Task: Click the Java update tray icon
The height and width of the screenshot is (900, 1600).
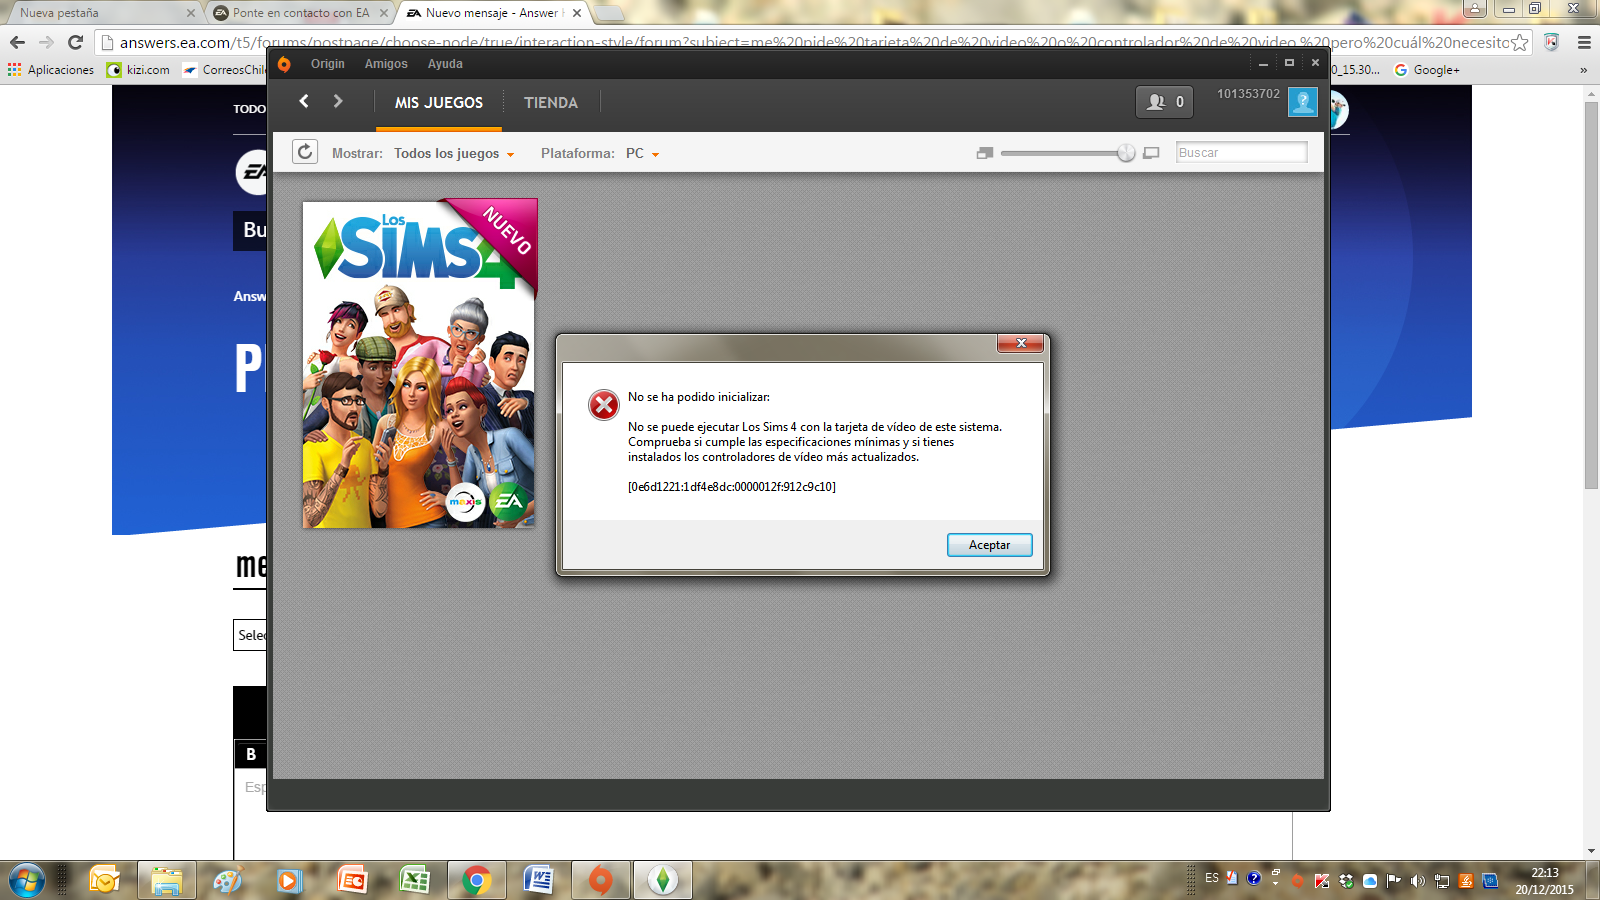Action: [1466, 881]
